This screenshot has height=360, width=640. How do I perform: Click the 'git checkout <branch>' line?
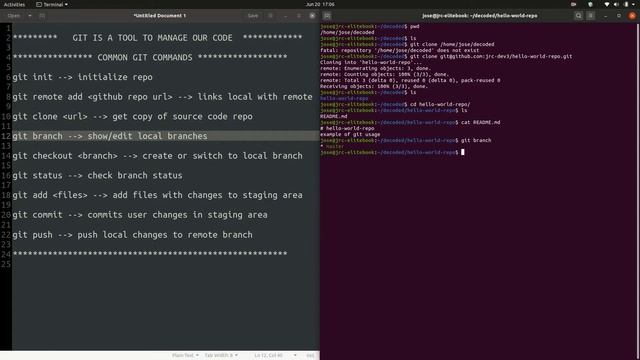click(158, 156)
